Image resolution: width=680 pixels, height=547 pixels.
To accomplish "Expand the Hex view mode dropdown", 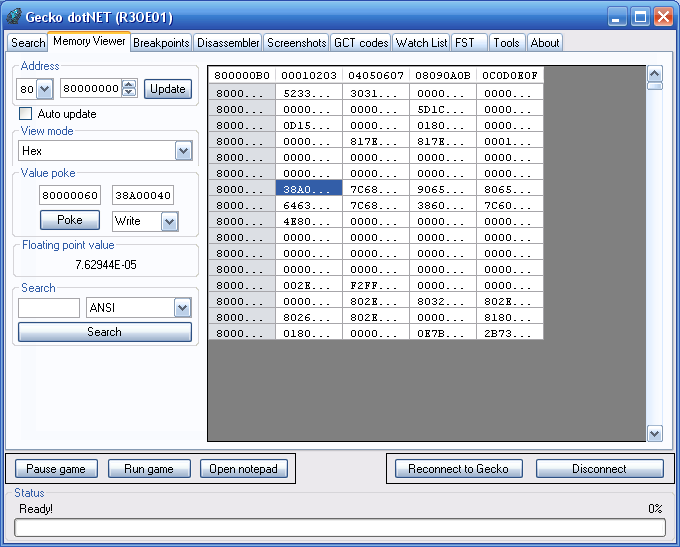I will [x=183, y=151].
